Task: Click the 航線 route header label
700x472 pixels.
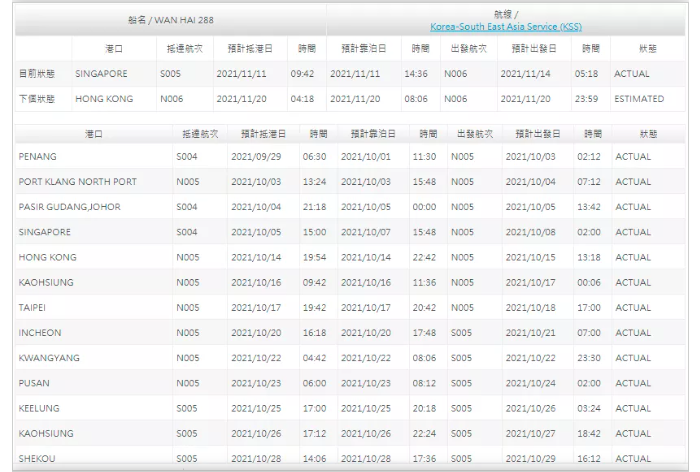Action: point(505,14)
